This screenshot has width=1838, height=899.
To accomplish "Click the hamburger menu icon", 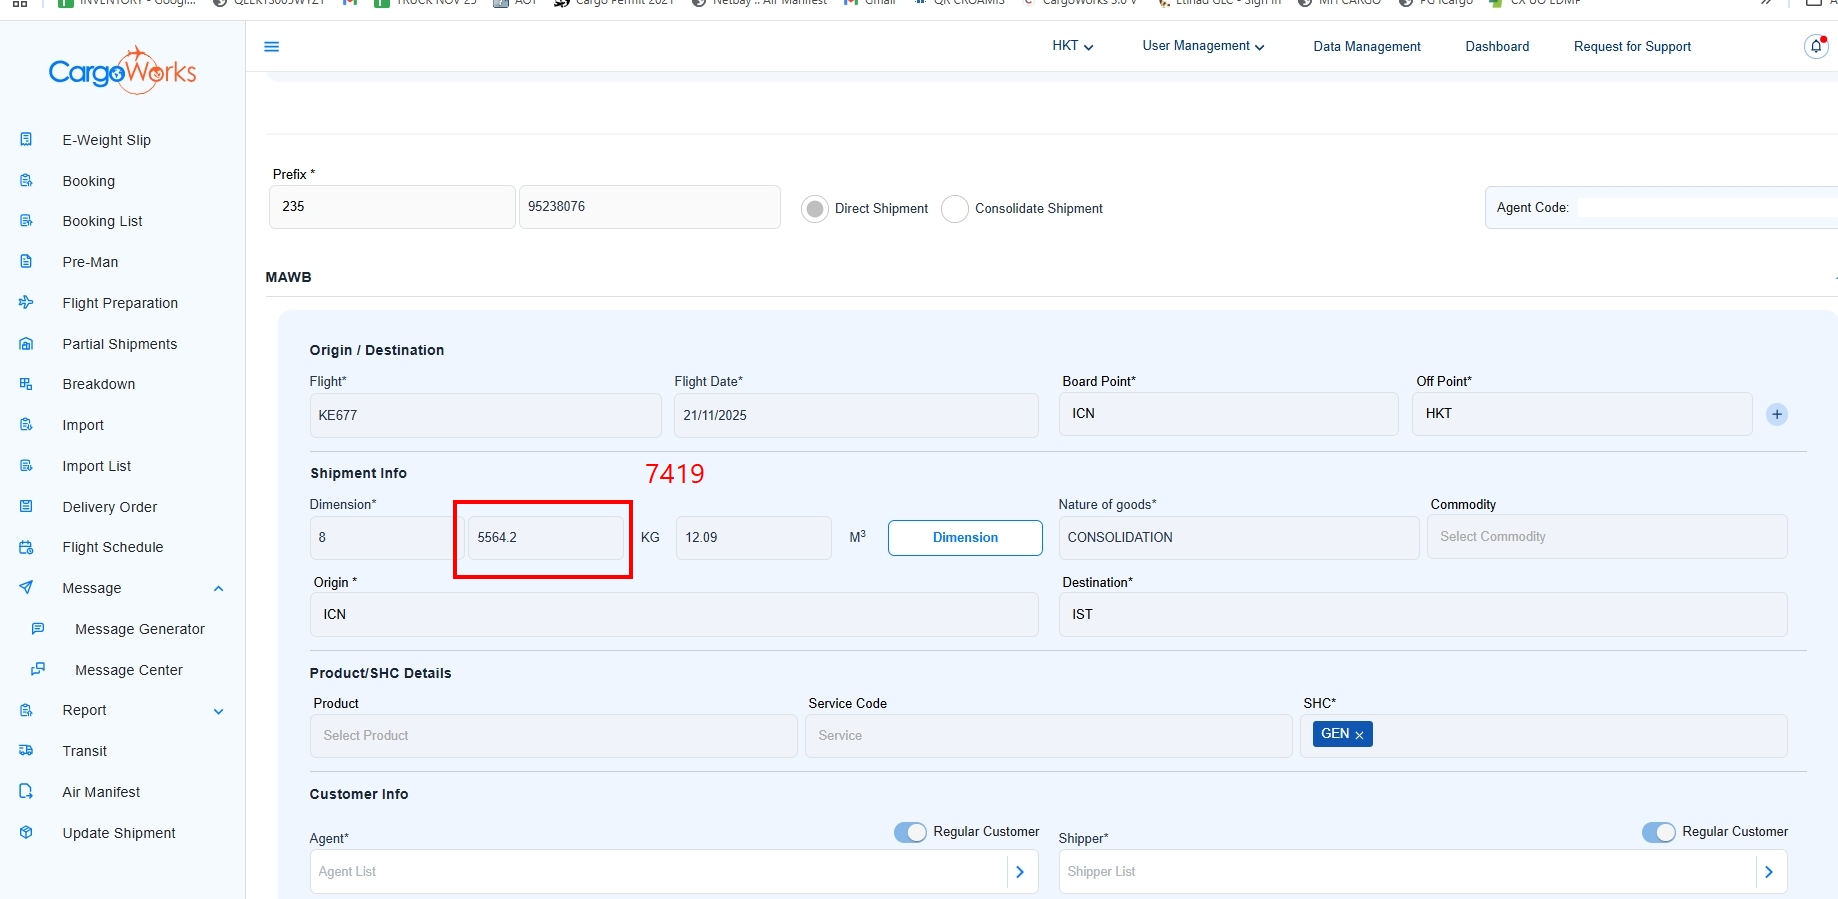I will pyautogui.click(x=271, y=47).
